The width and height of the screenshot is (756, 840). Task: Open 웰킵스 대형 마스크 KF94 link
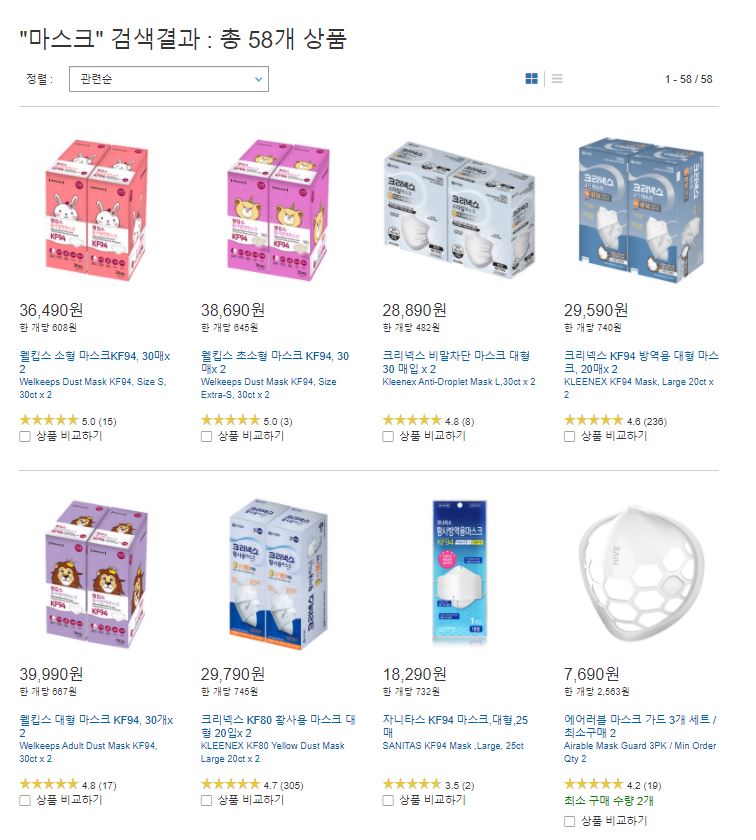click(96, 726)
